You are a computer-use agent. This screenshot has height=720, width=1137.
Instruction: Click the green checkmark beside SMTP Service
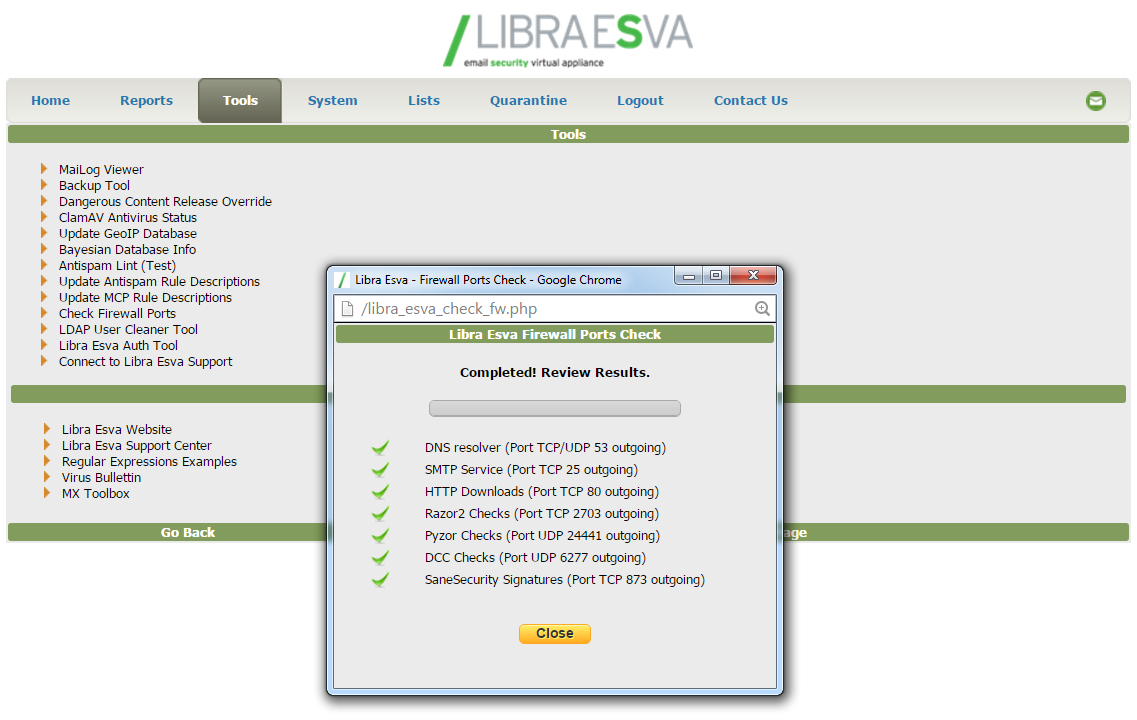[x=380, y=469]
